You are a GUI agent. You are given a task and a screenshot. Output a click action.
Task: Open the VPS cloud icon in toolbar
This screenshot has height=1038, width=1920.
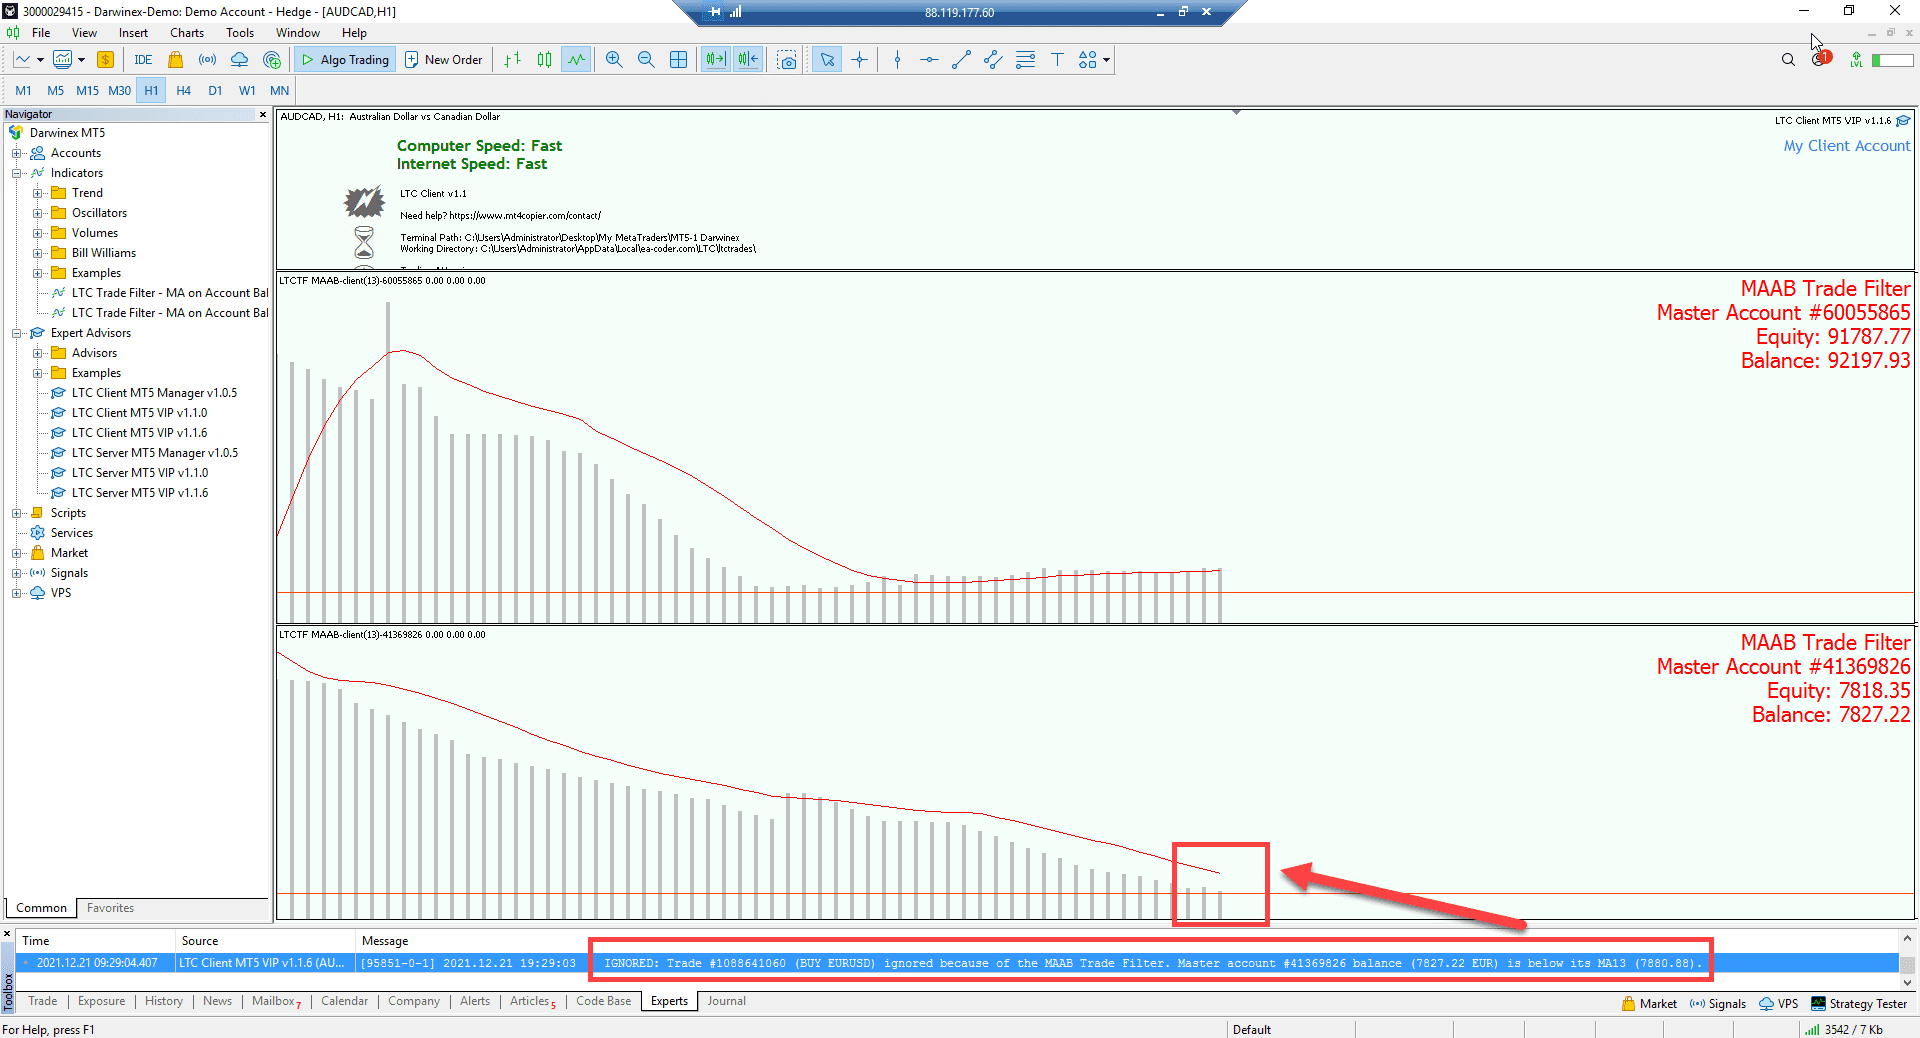[x=239, y=60]
